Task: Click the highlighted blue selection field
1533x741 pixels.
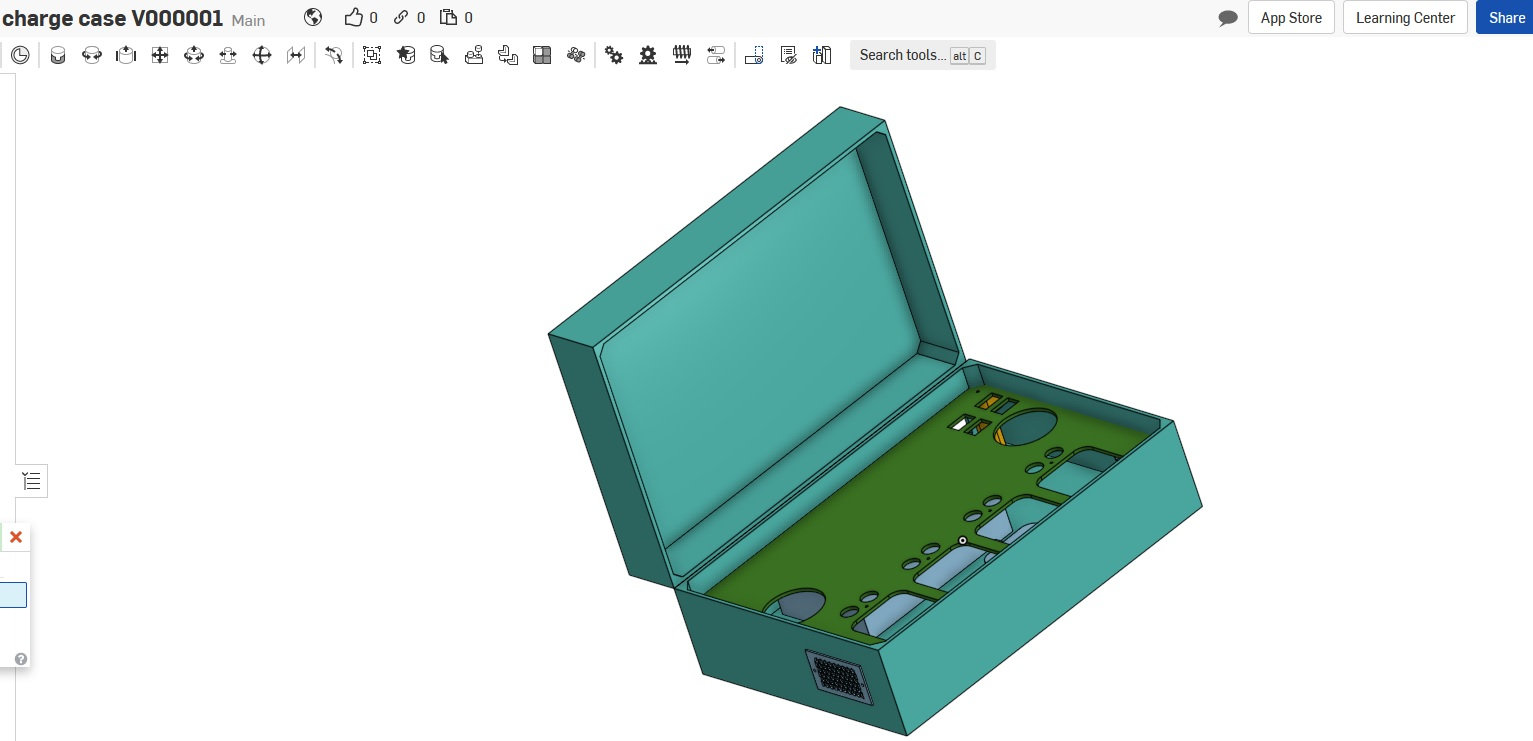Action: click(13, 595)
